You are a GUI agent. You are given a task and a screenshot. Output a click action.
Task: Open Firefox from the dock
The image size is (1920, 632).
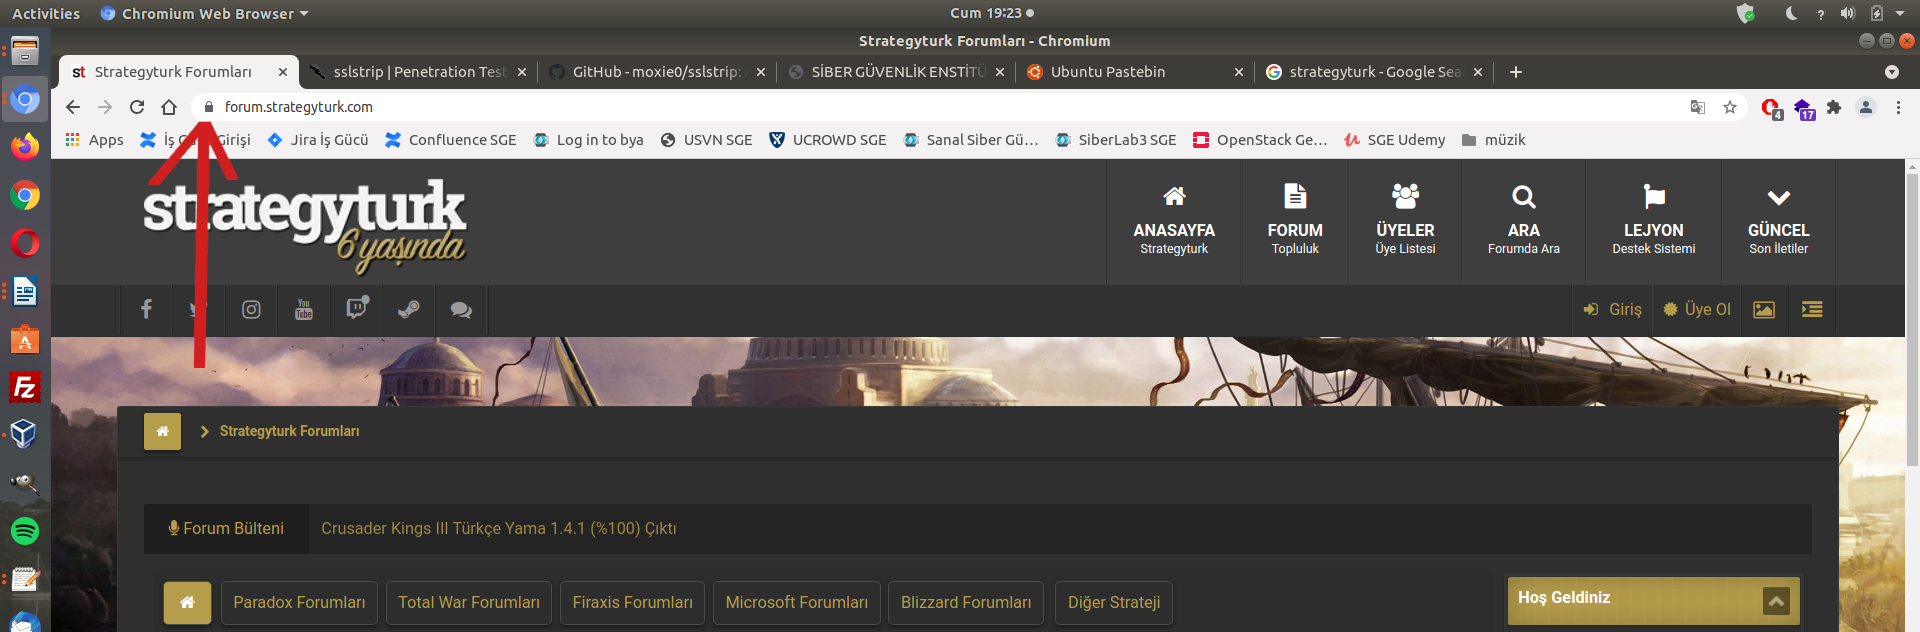25,147
